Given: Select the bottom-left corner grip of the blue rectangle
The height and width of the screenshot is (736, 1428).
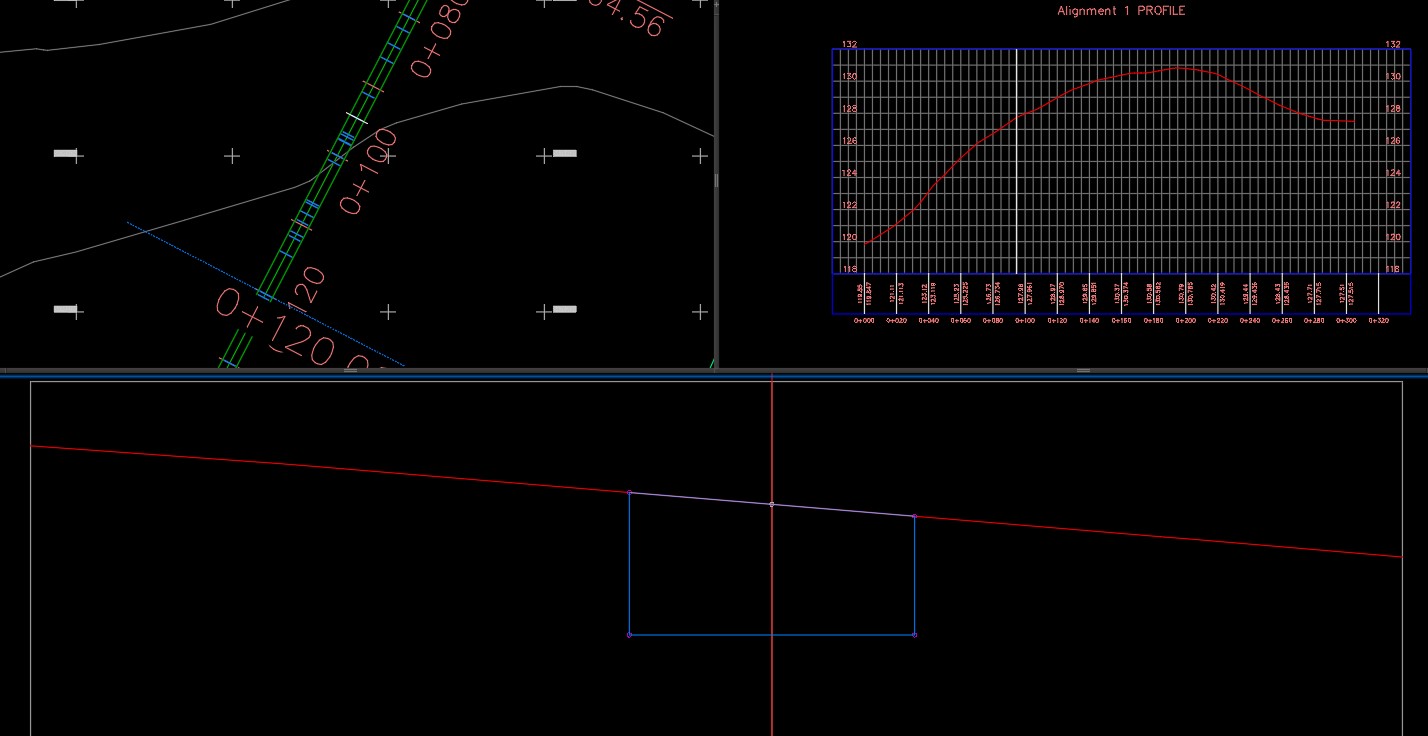Looking at the screenshot, I should 630,633.
